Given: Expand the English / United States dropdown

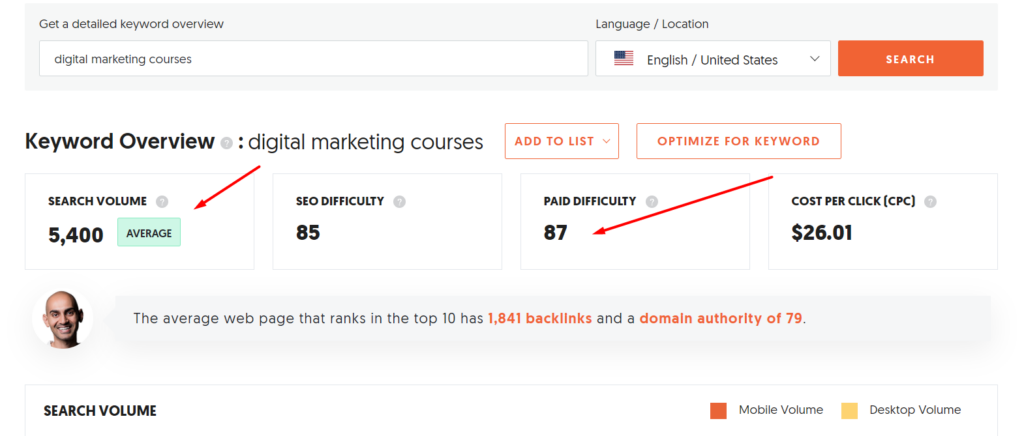Looking at the screenshot, I should point(713,59).
